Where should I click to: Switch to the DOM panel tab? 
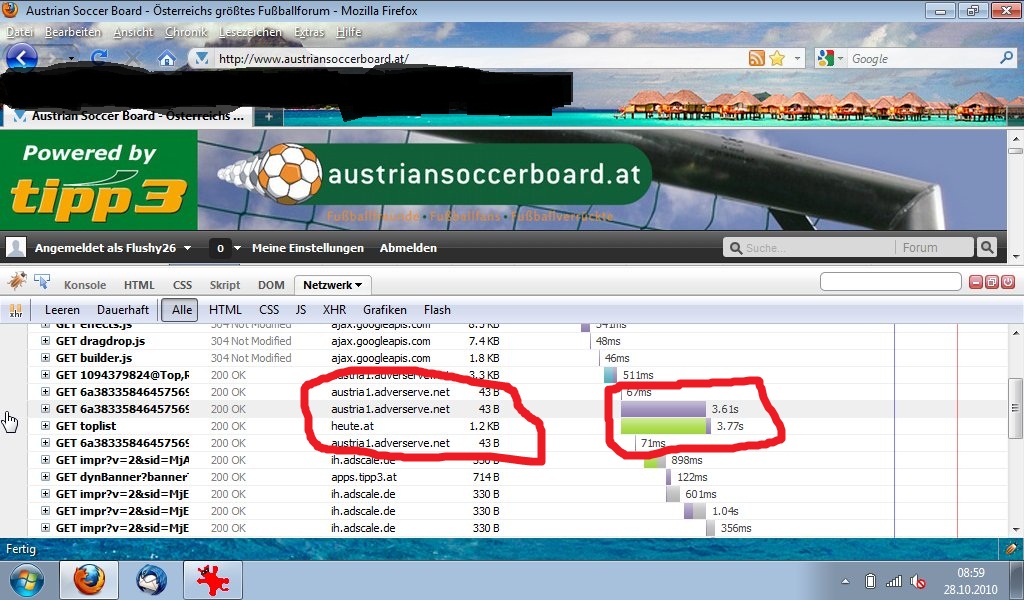pyautogui.click(x=271, y=285)
